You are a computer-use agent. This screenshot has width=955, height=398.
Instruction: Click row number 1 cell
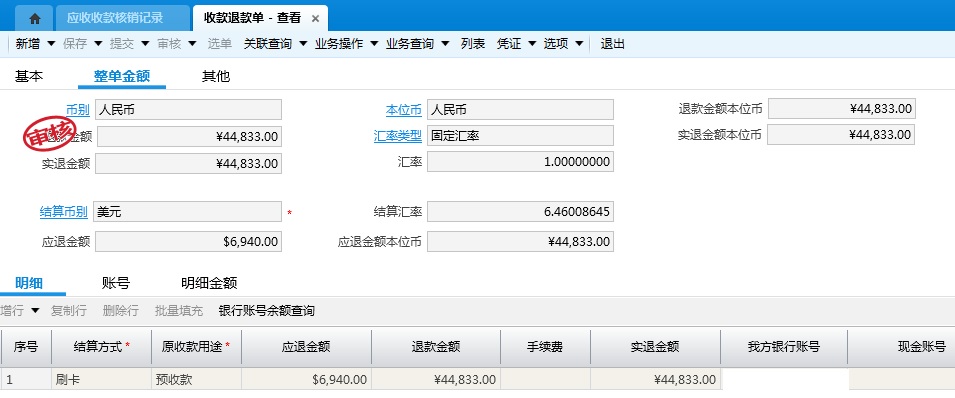click(x=26, y=380)
